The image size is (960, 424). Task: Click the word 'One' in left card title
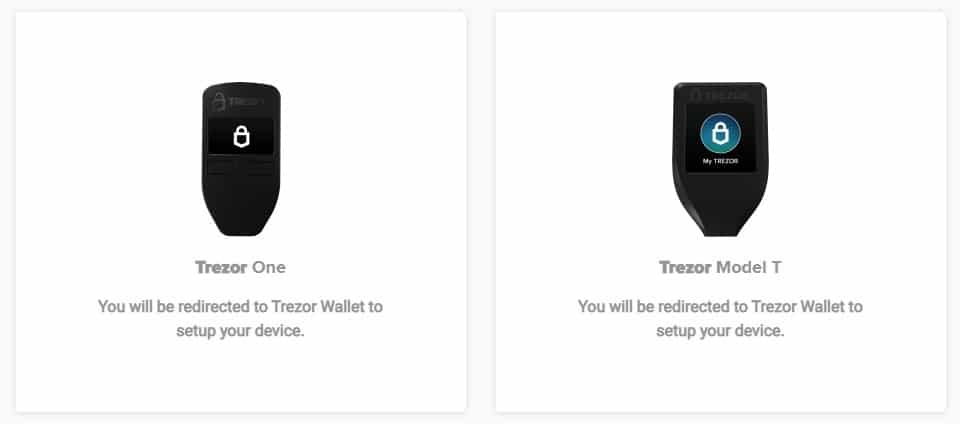(x=269, y=267)
